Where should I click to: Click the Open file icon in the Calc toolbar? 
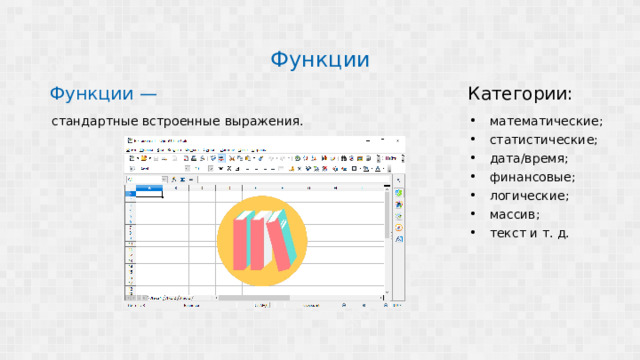pyautogui.click(x=144, y=158)
